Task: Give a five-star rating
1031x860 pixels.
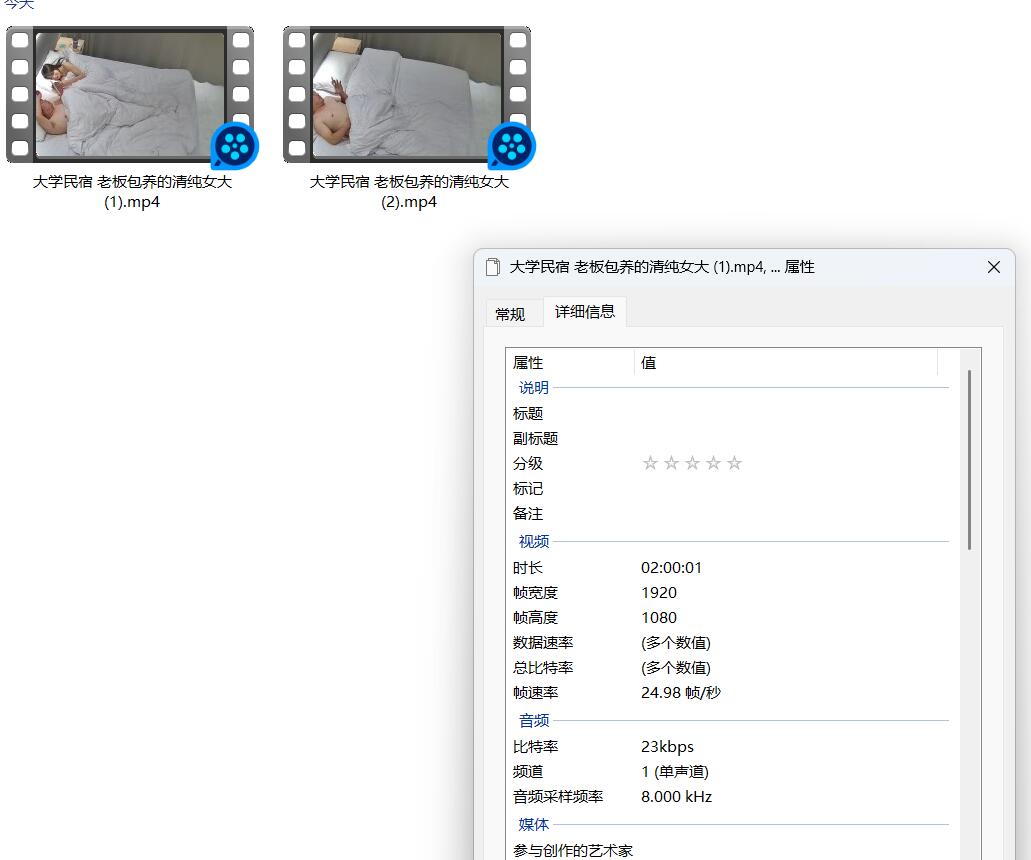Action: [734, 463]
